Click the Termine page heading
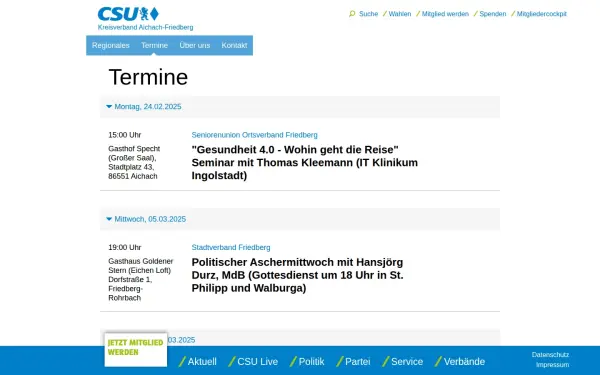The width and height of the screenshot is (600, 375). [x=148, y=77]
